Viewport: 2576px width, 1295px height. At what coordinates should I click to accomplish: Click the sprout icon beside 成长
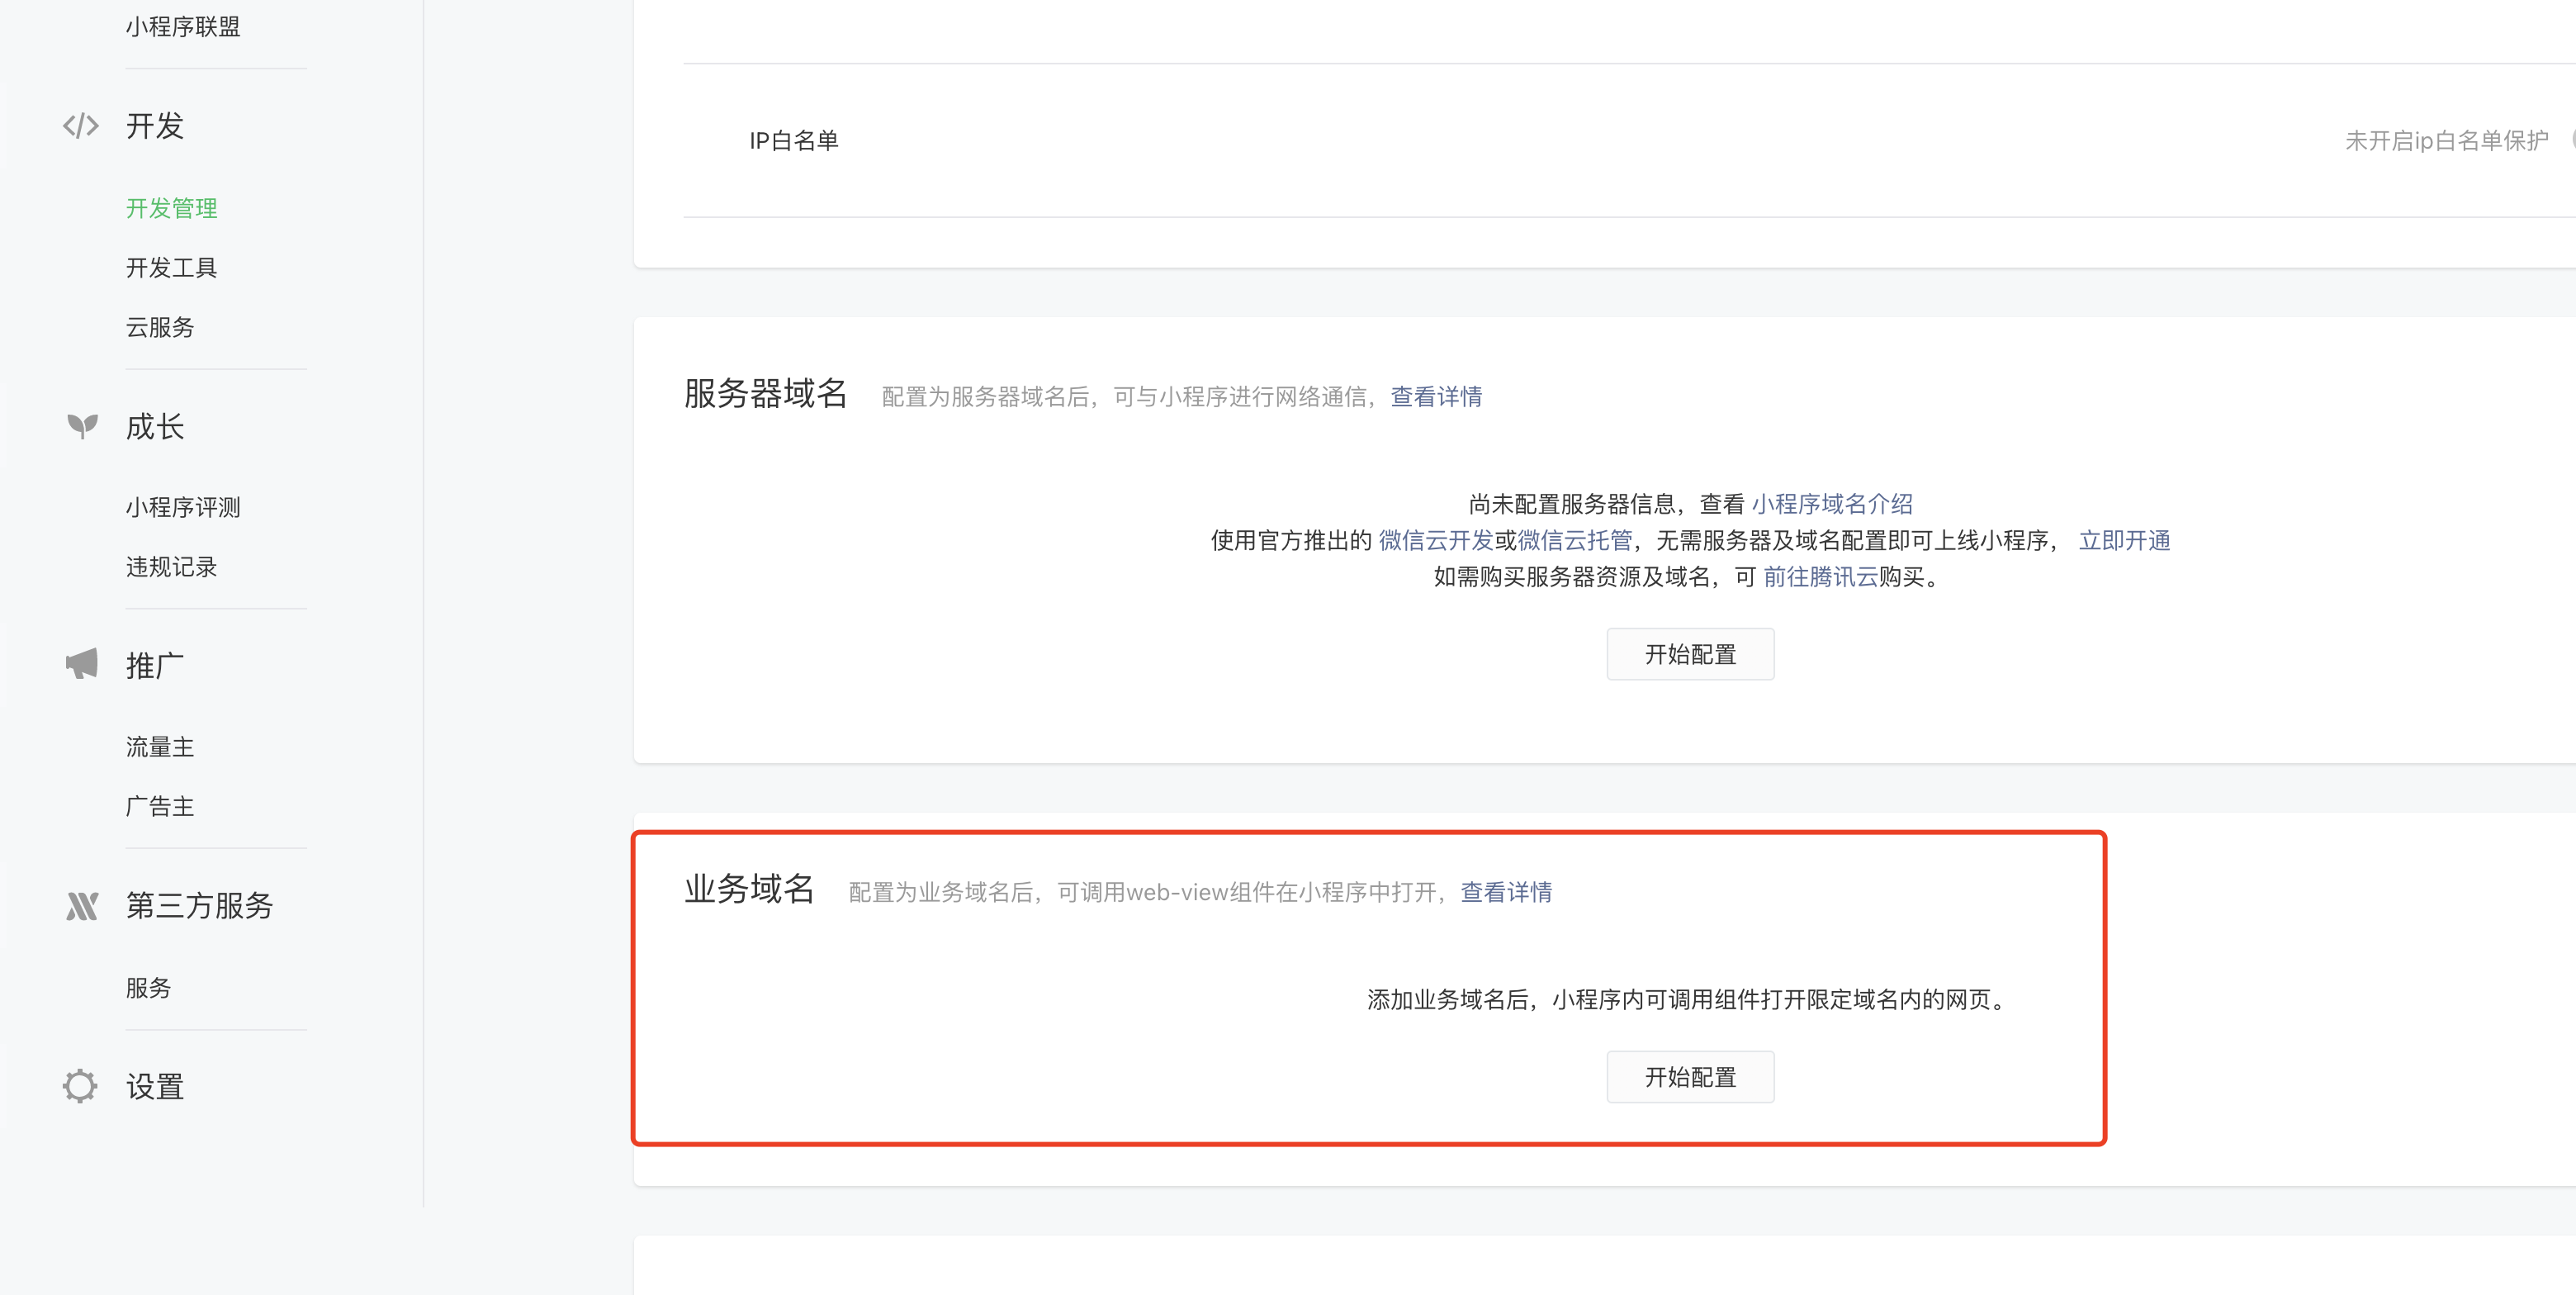(82, 426)
